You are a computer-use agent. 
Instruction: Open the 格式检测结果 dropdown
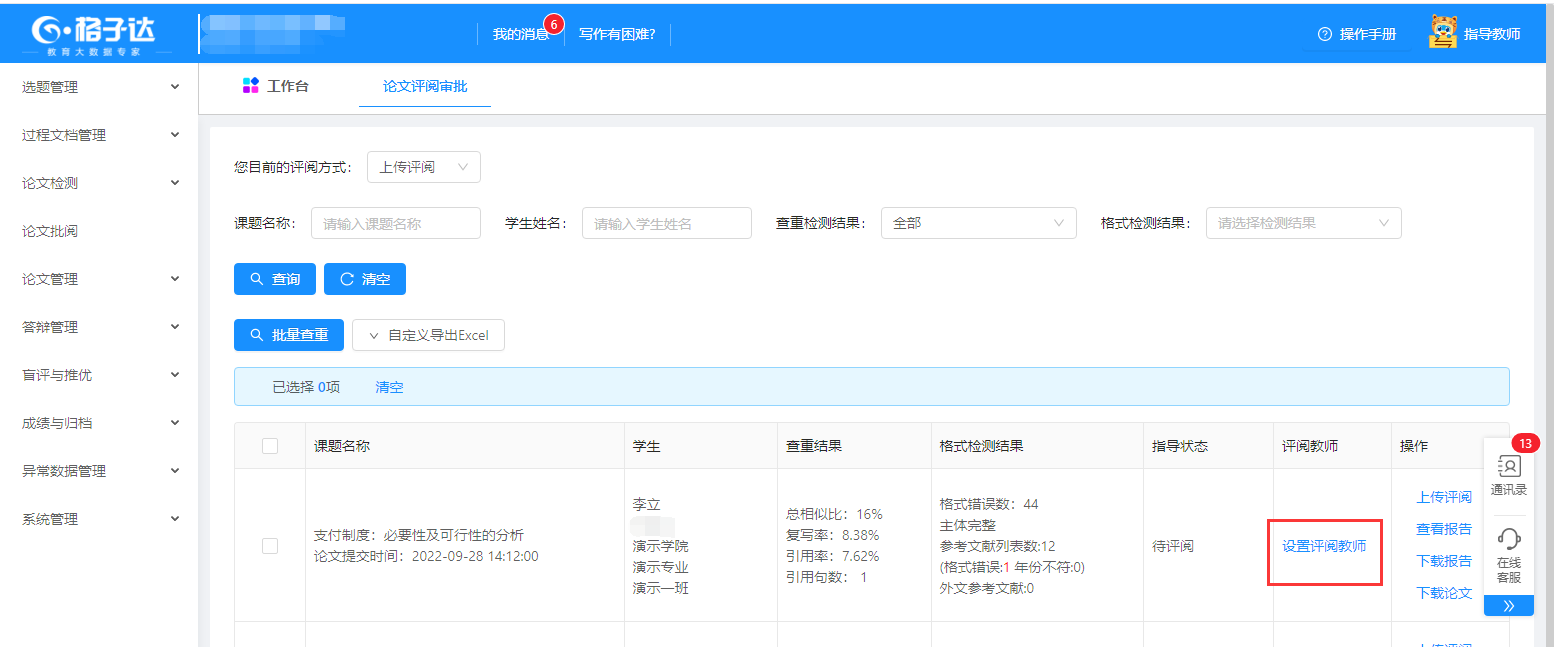point(1302,223)
